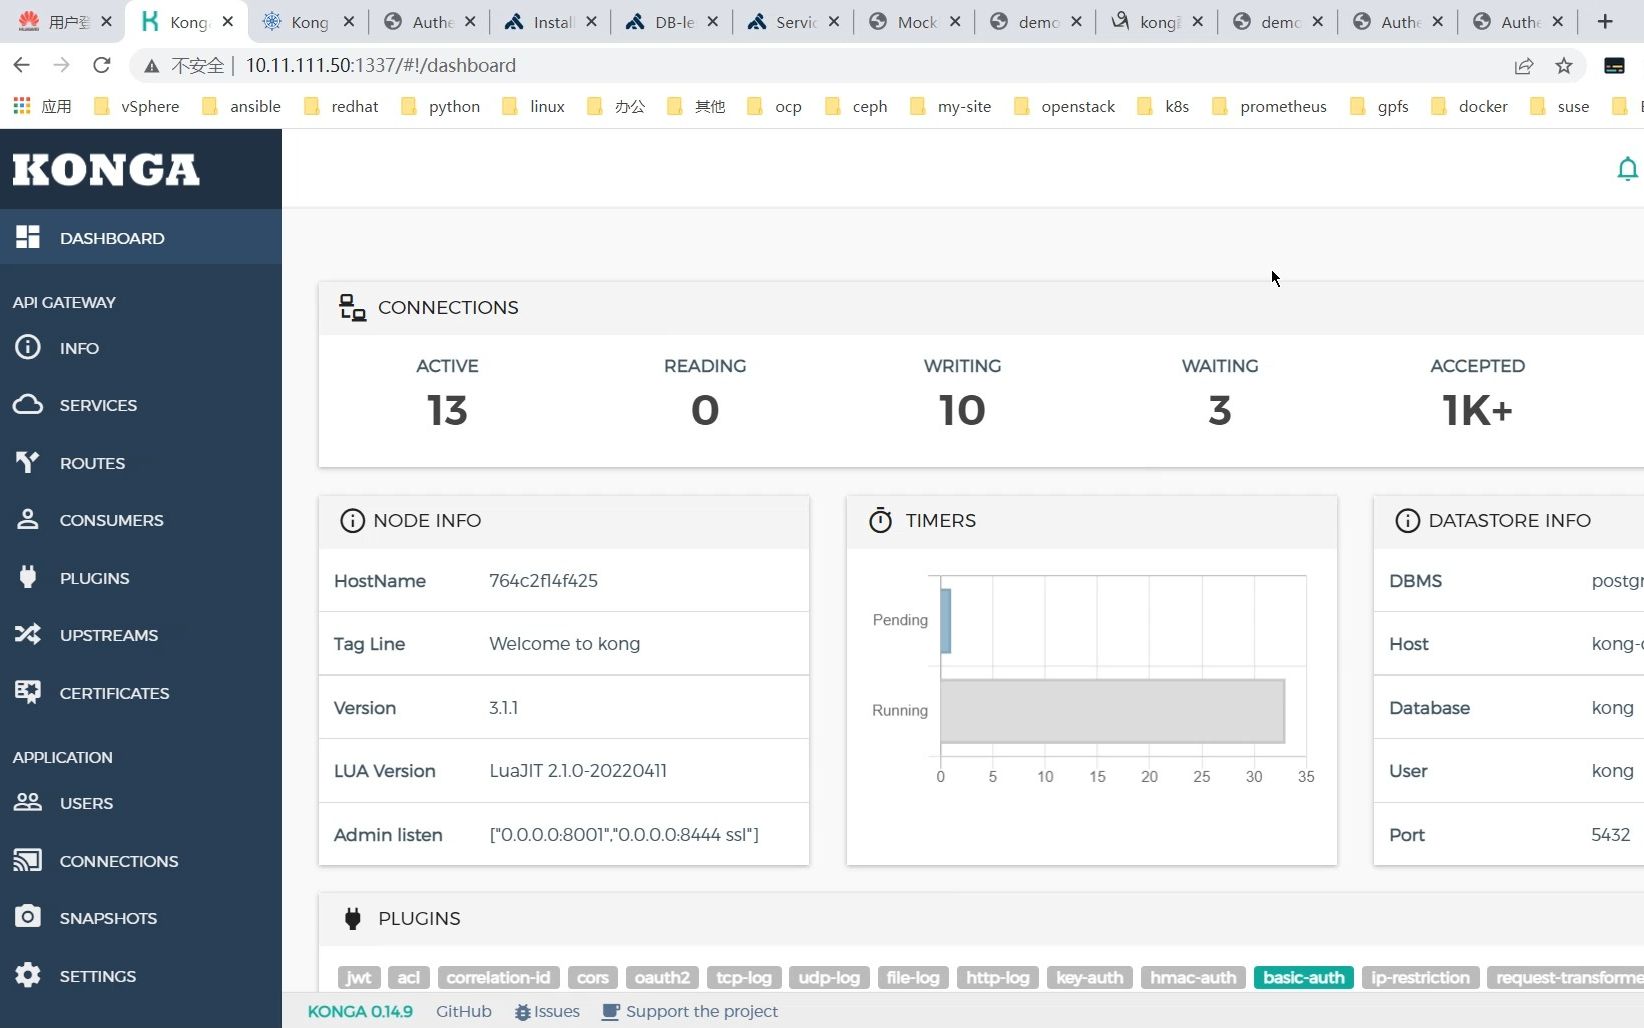Switch to the Mock browser tab

915,22
